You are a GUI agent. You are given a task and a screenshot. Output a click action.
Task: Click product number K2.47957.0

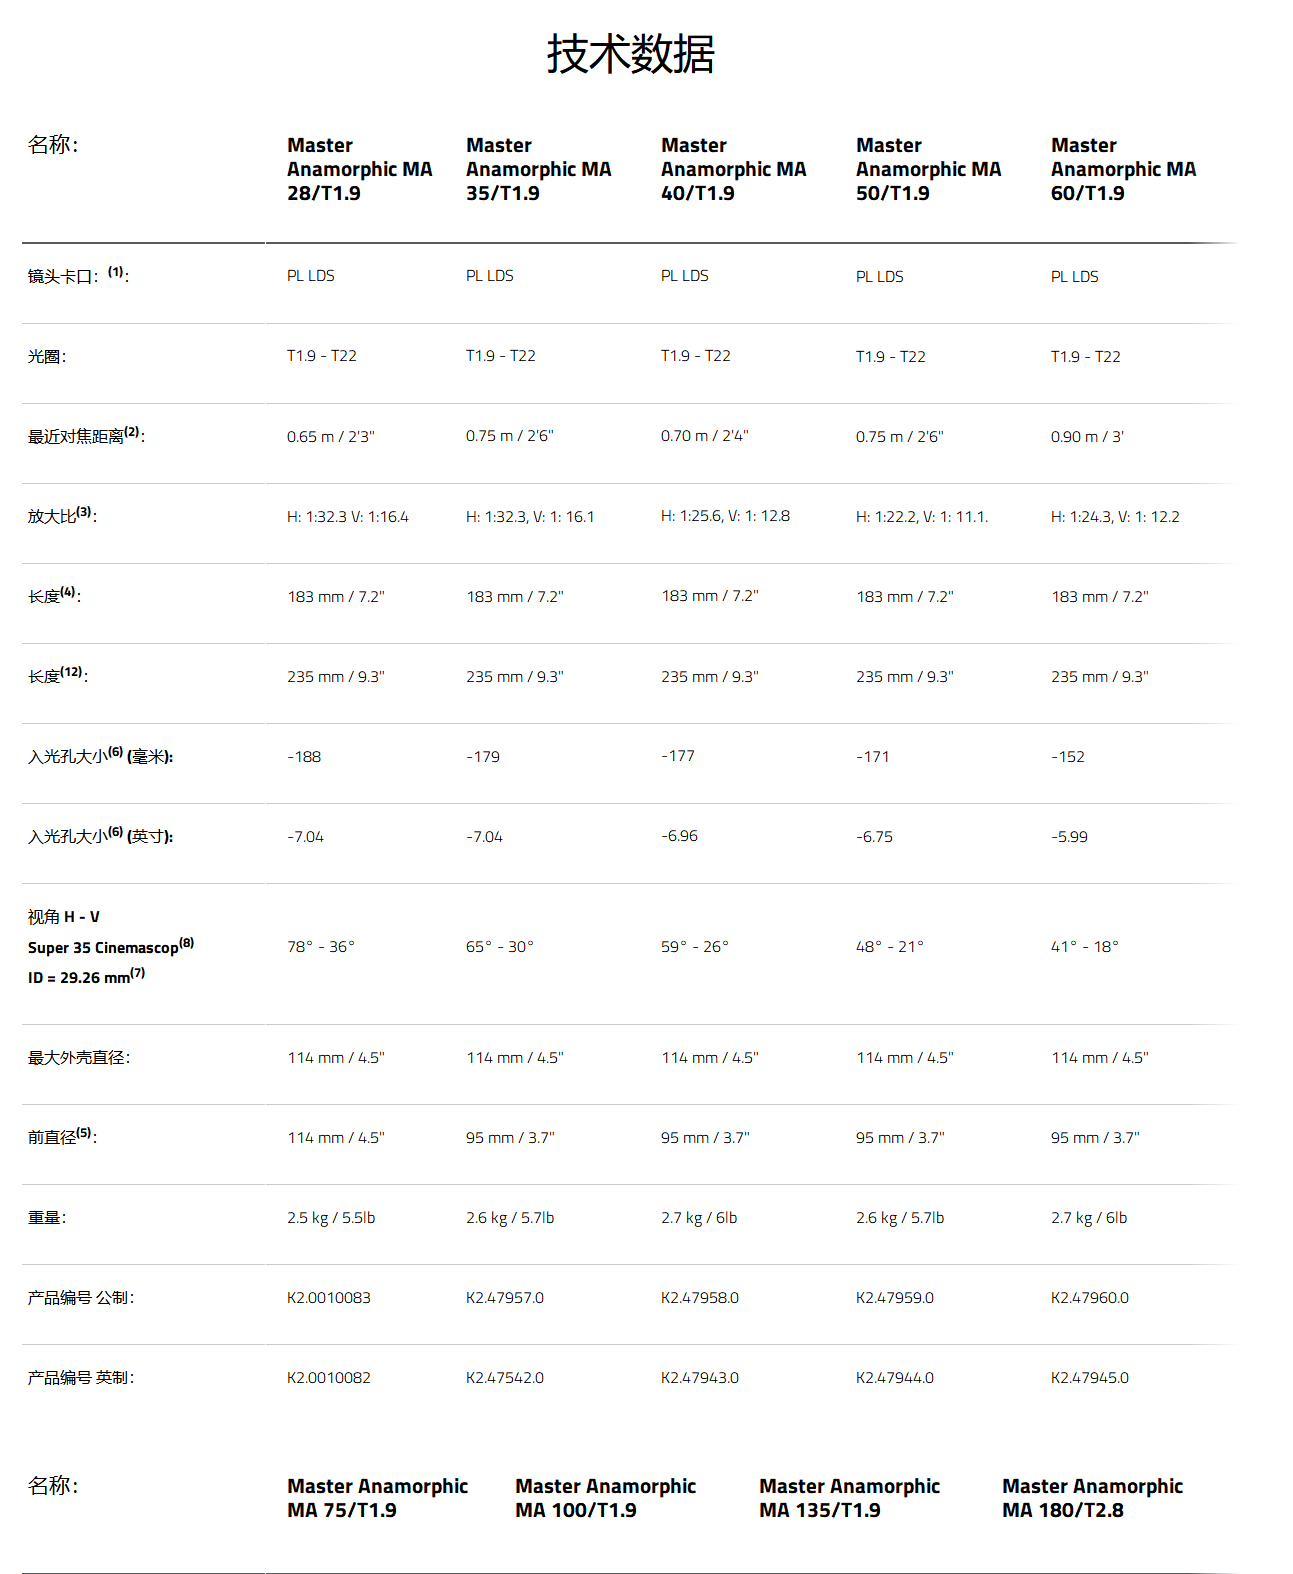(505, 1298)
